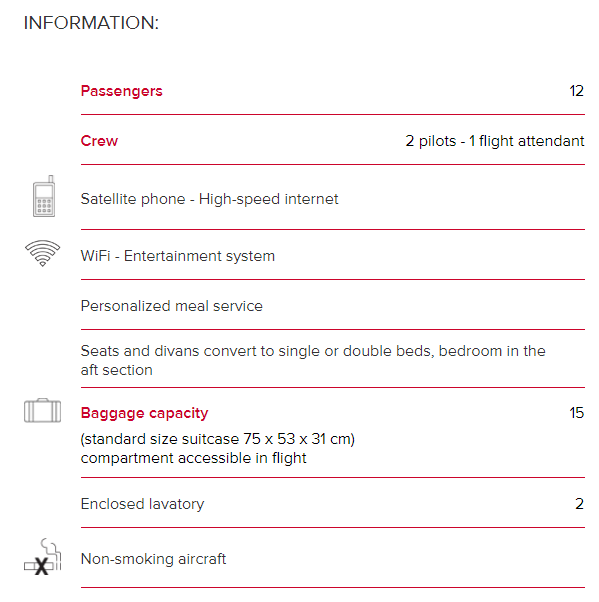This screenshot has height=602, width=599.
Task: Click the Baggage capacity label
Action: tap(144, 413)
